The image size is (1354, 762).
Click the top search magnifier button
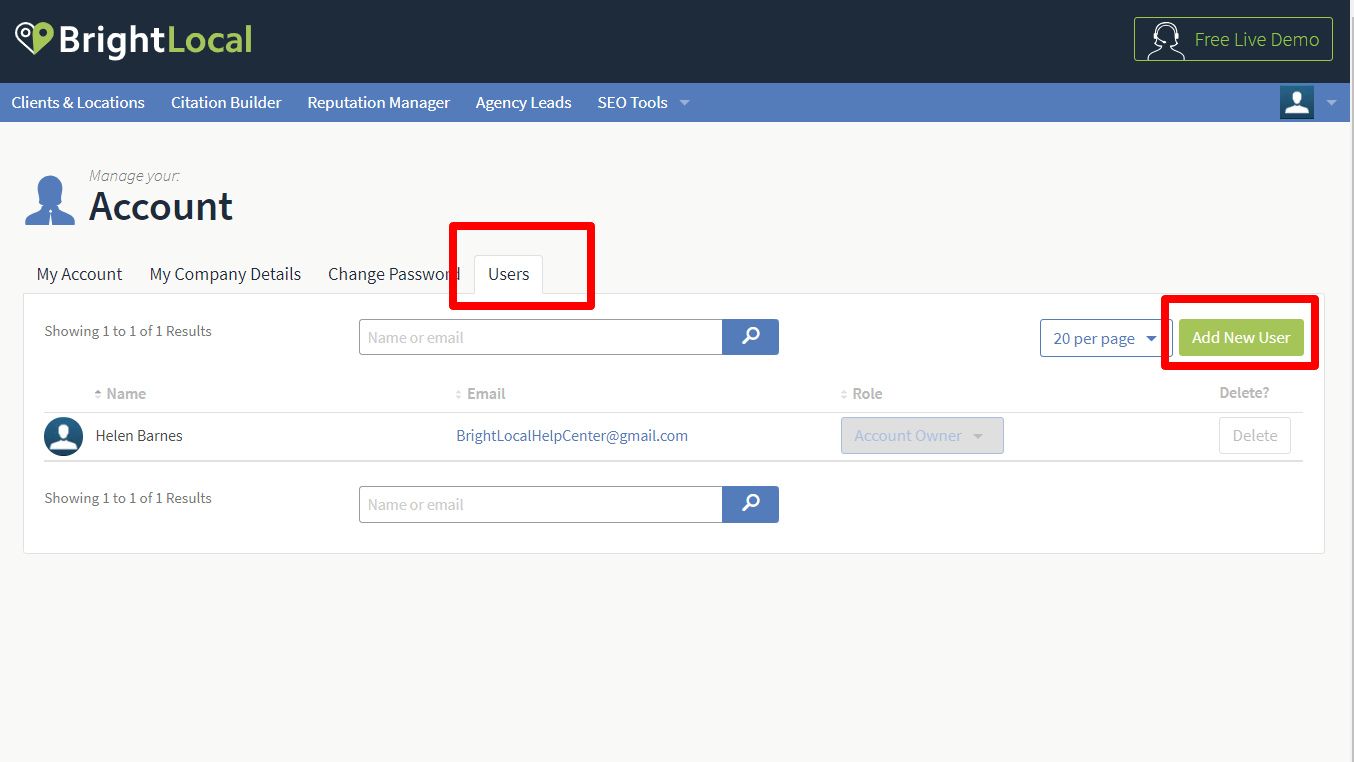pyautogui.click(x=751, y=337)
